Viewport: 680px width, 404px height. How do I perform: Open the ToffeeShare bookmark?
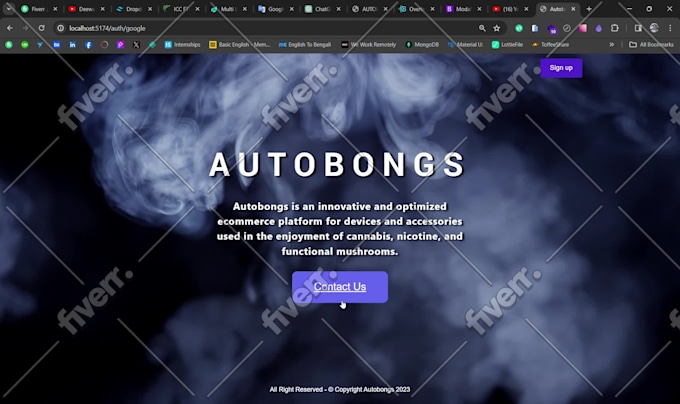click(x=551, y=45)
